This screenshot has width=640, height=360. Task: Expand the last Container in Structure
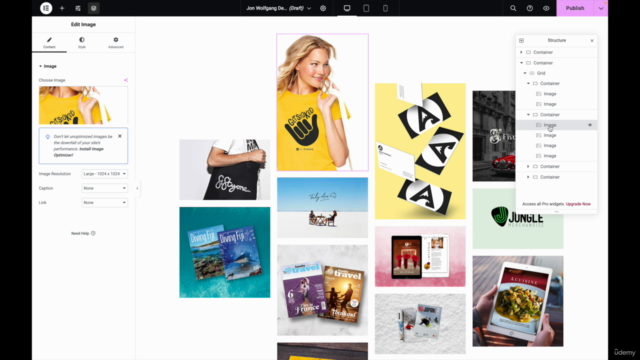coord(528,177)
